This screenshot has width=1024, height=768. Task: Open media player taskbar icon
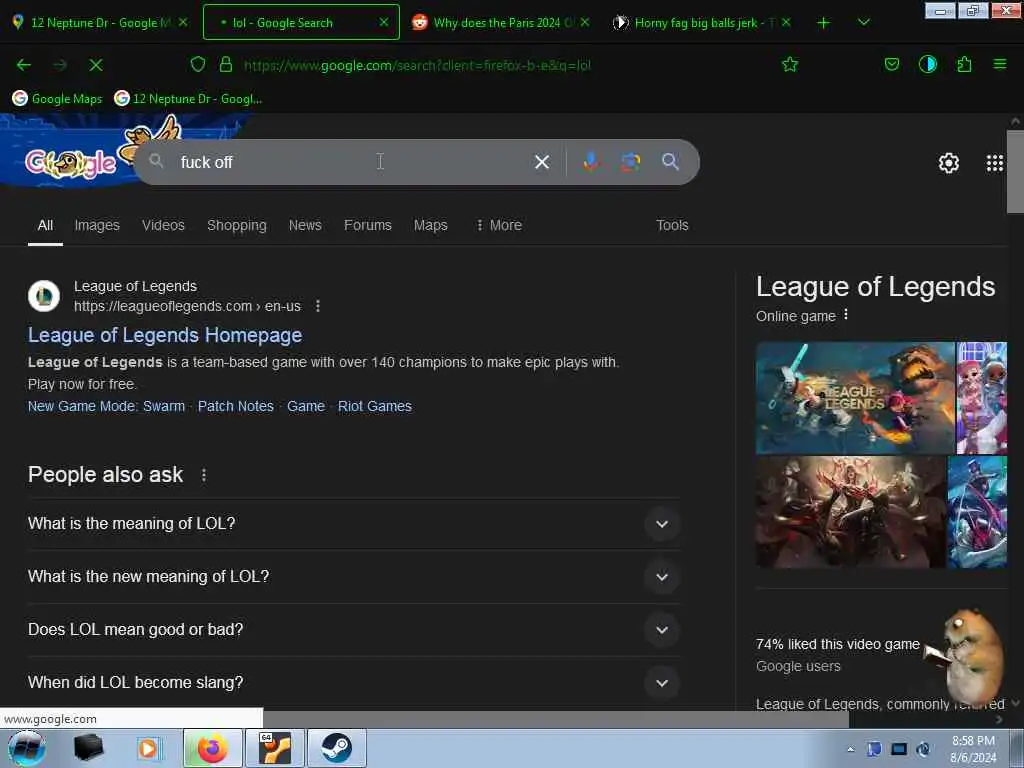click(148, 748)
